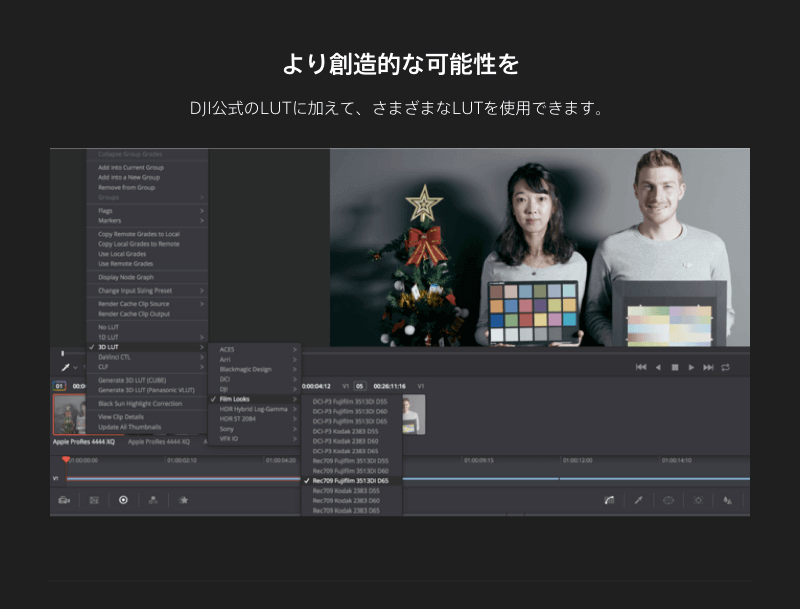Expand the Flags submenu
The image size is (800, 609).
(147, 211)
